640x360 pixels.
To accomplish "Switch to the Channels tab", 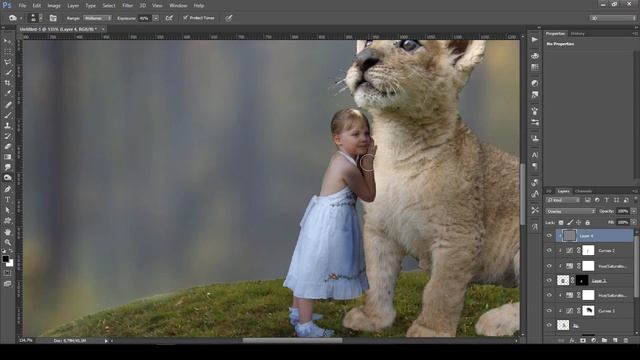I will (x=583, y=191).
